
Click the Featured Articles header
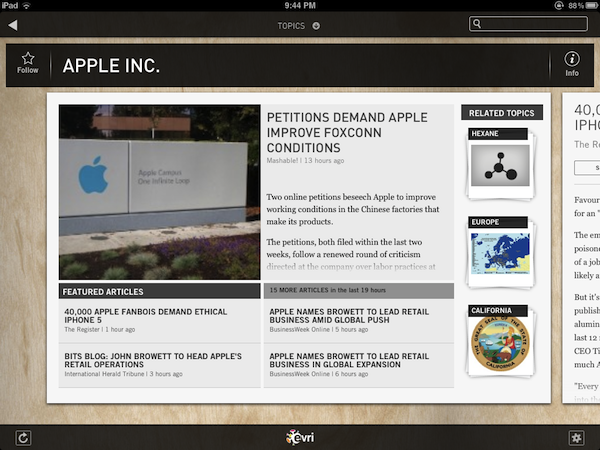click(x=160, y=291)
